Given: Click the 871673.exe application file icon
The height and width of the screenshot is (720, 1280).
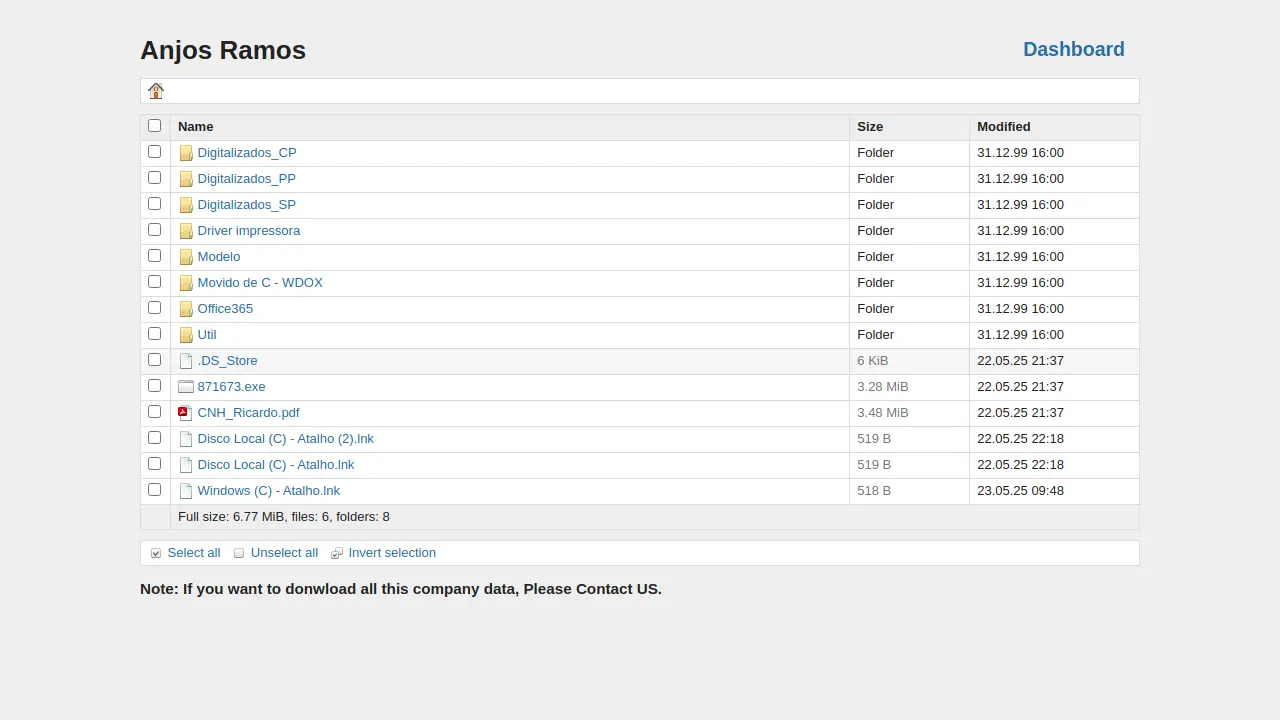Looking at the screenshot, I should click(x=186, y=387).
